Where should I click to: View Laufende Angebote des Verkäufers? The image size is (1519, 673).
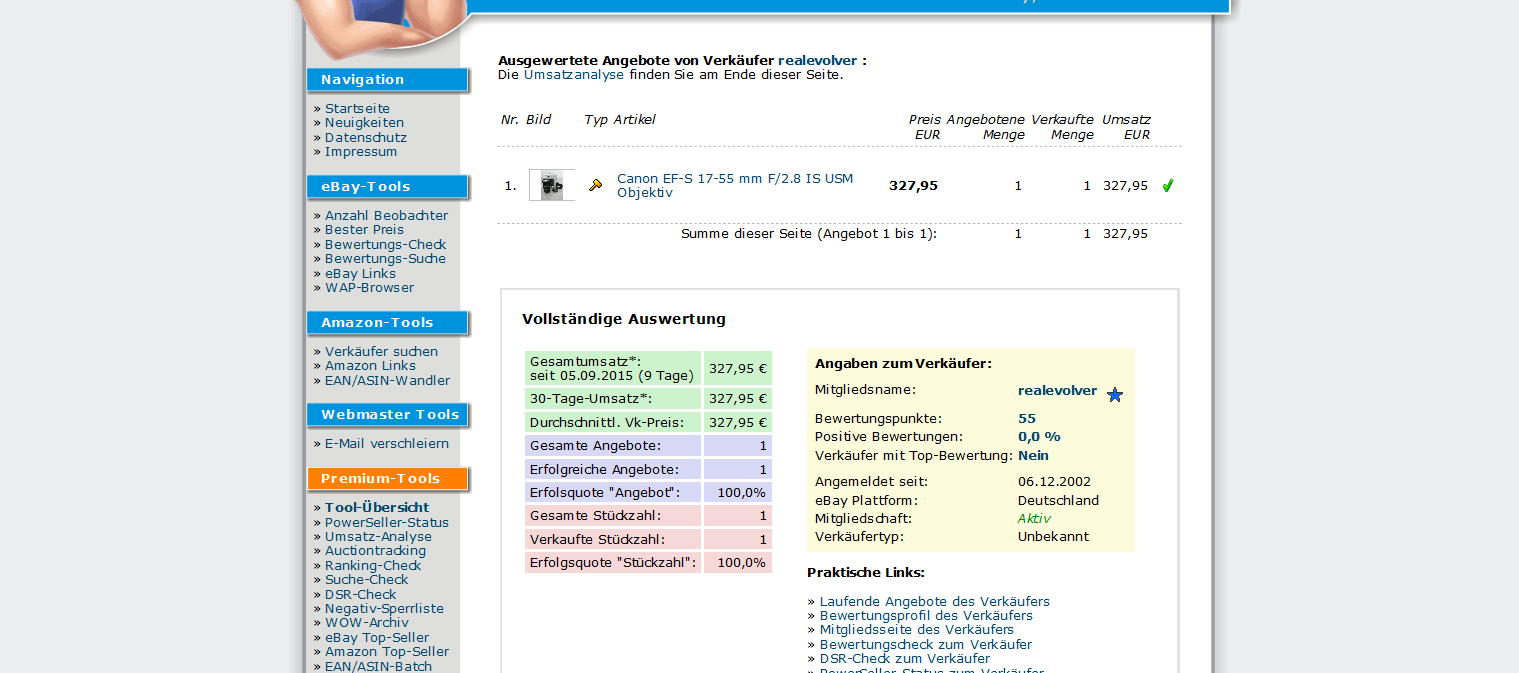(934, 601)
